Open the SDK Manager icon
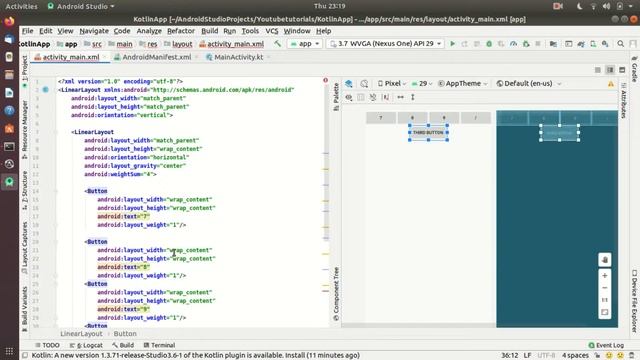 605,43
